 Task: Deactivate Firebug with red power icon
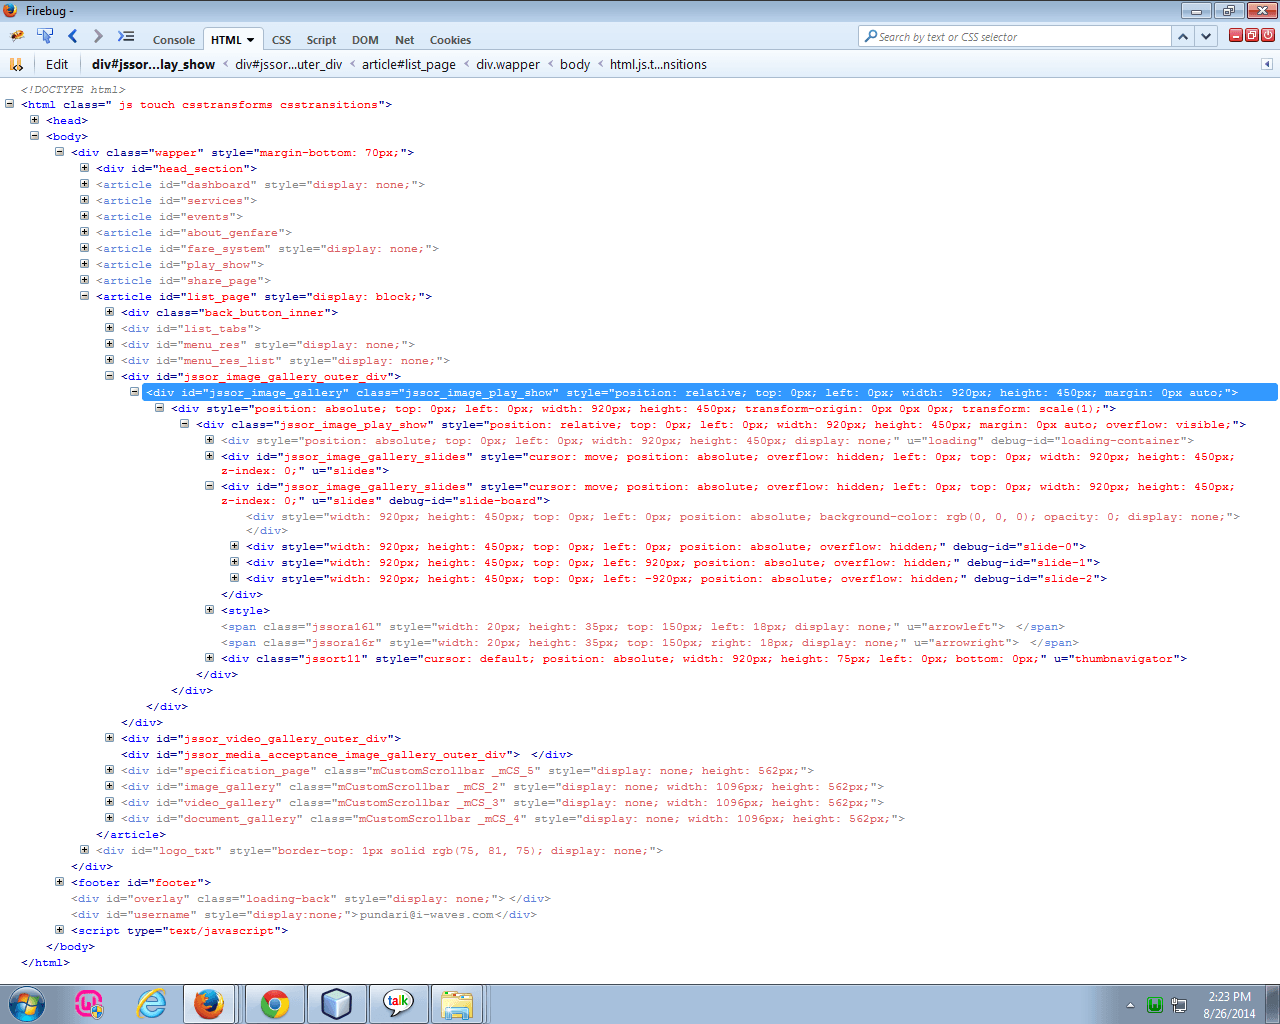1268,35
